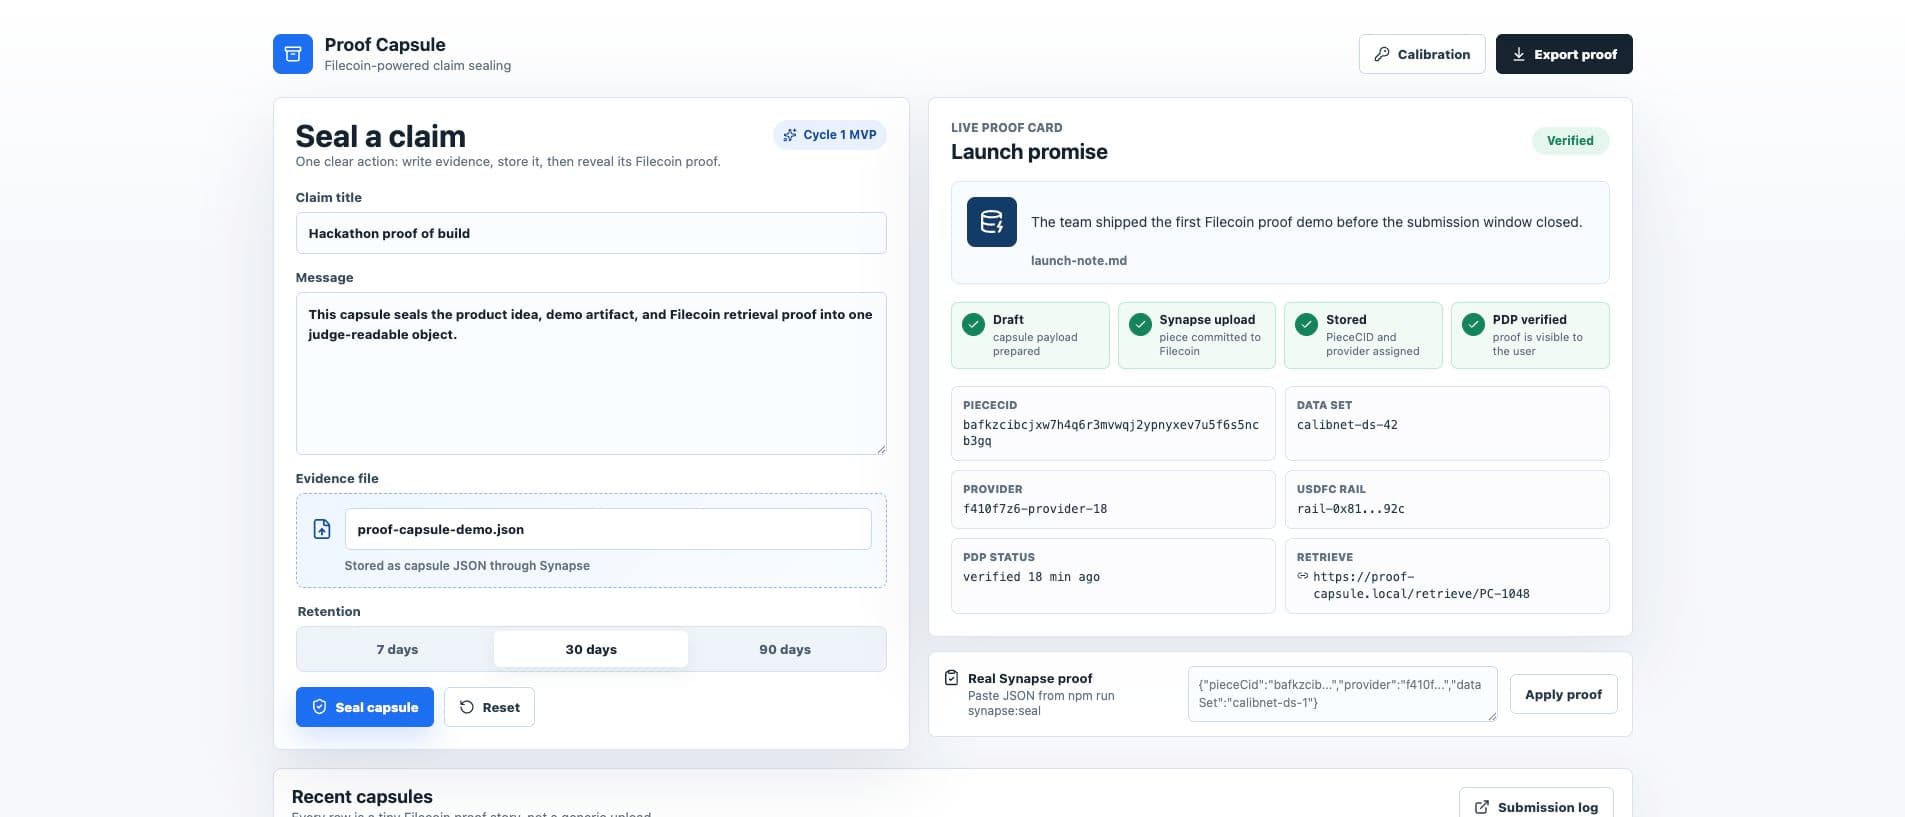
Task: Click the Real Synapse proof JSON textarea
Action: tap(1342, 694)
